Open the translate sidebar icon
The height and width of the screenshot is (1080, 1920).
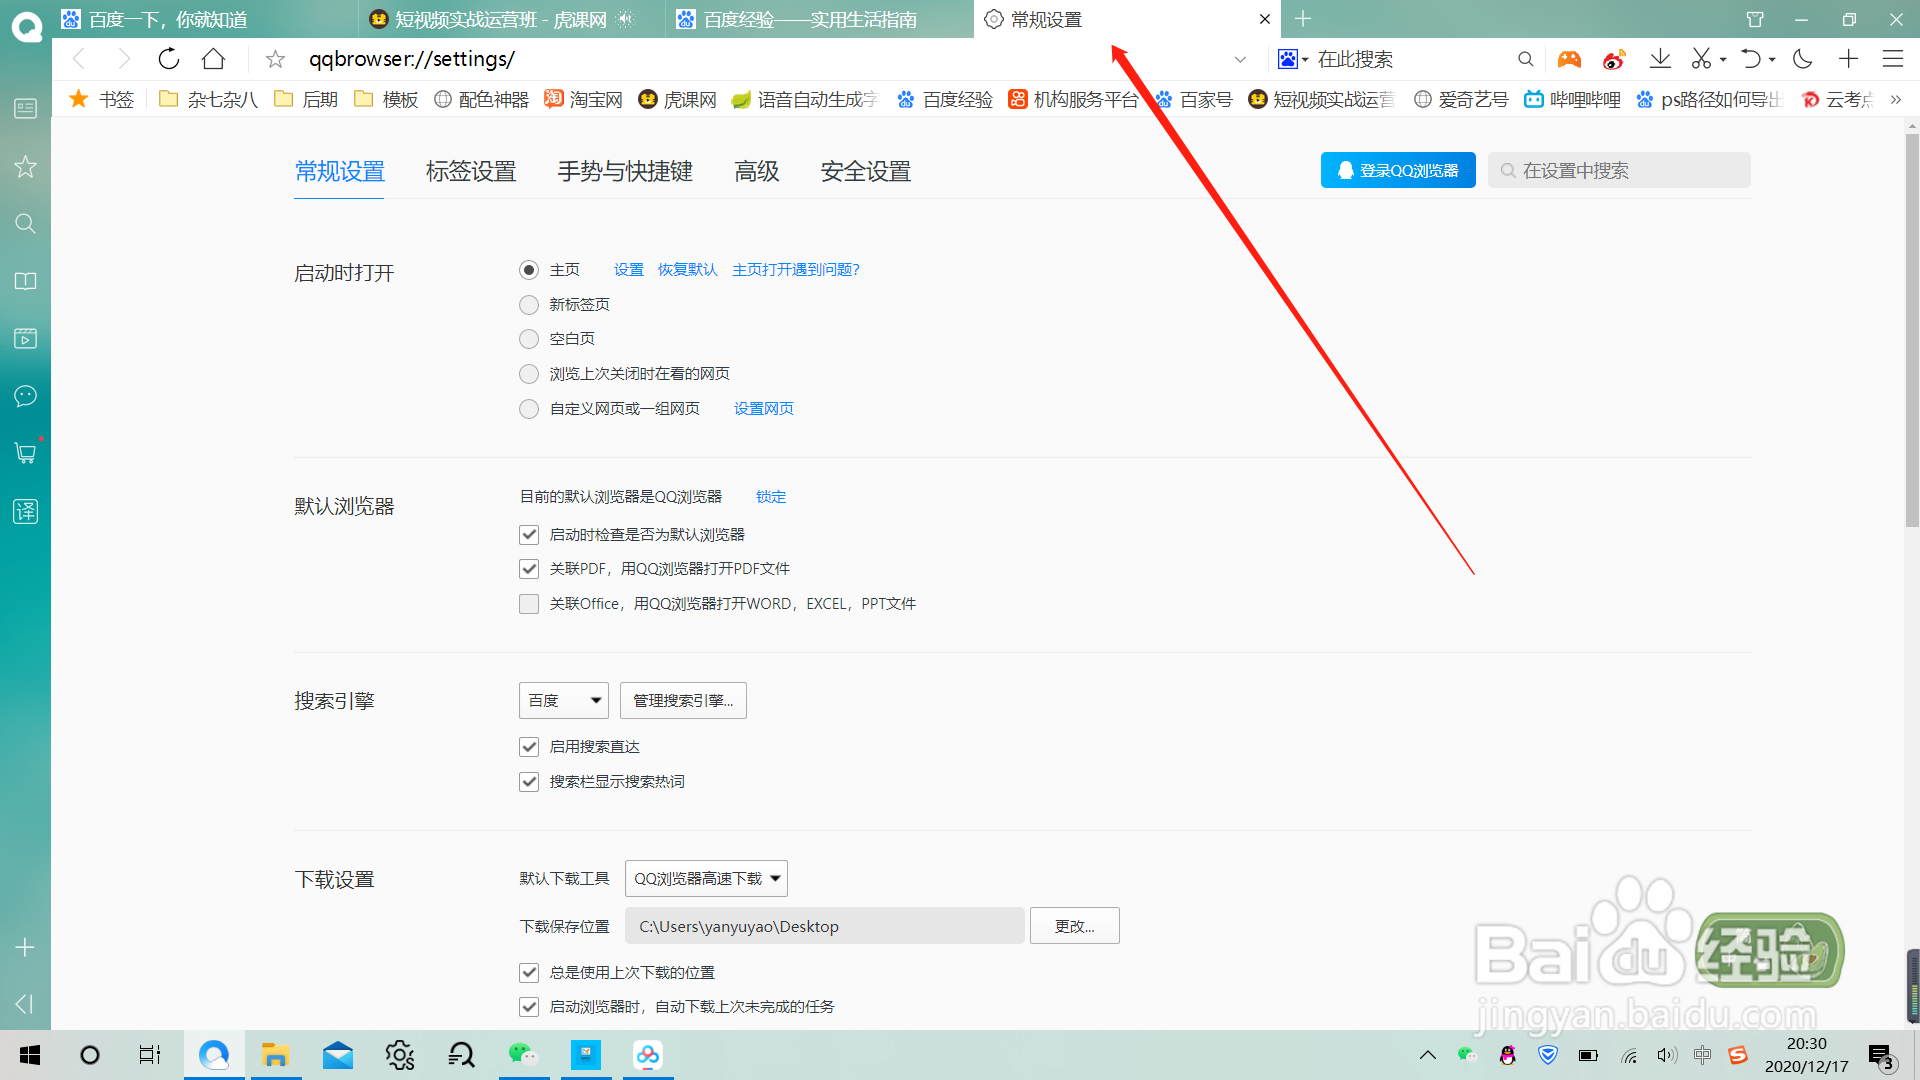(26, 511)
